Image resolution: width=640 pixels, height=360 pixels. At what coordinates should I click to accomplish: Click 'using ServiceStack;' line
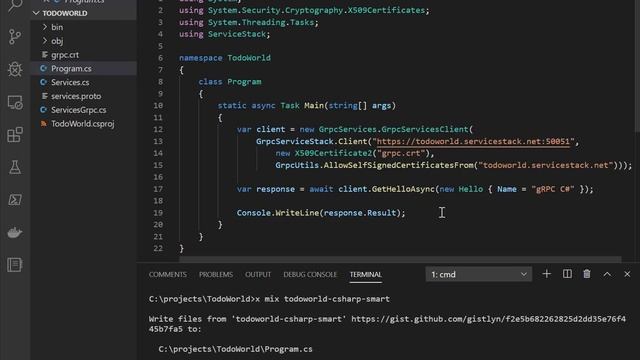pos(224,34)
